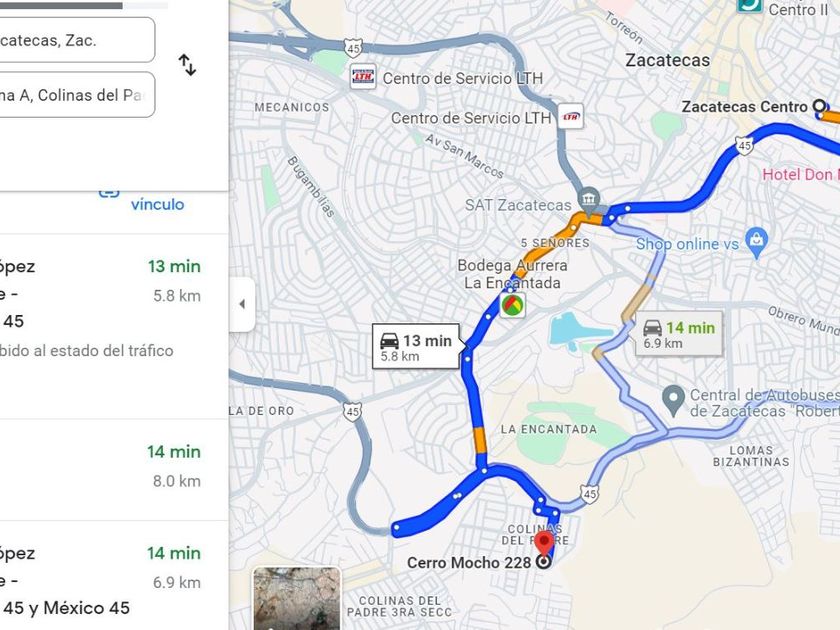Open Central de Autobuses location pin

click(673, 401)
